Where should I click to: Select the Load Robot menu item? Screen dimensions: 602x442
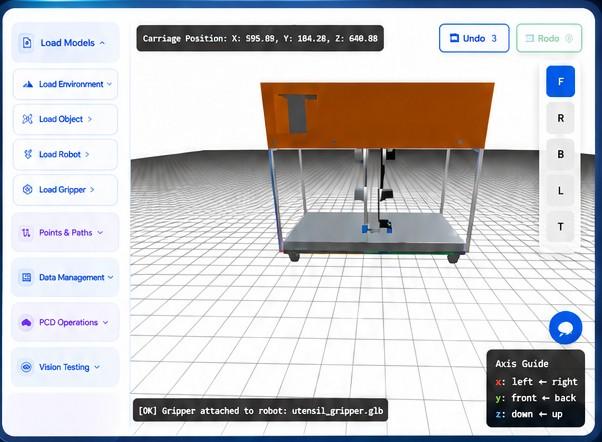66,154
